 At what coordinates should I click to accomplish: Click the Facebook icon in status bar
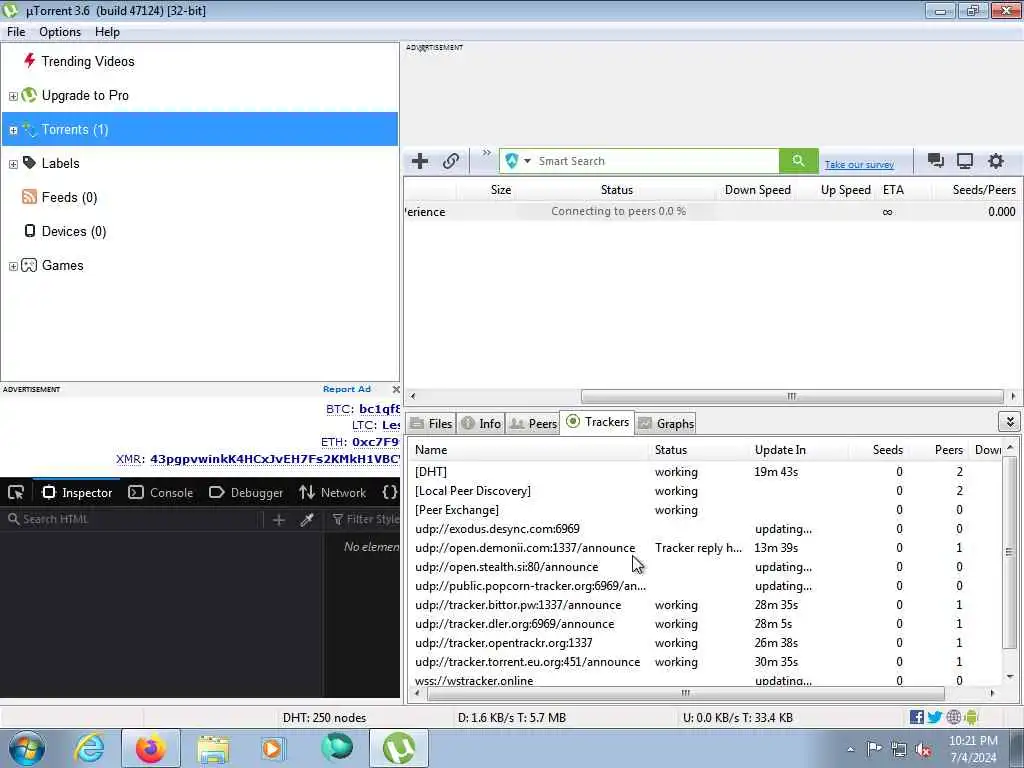click(916, 717)
